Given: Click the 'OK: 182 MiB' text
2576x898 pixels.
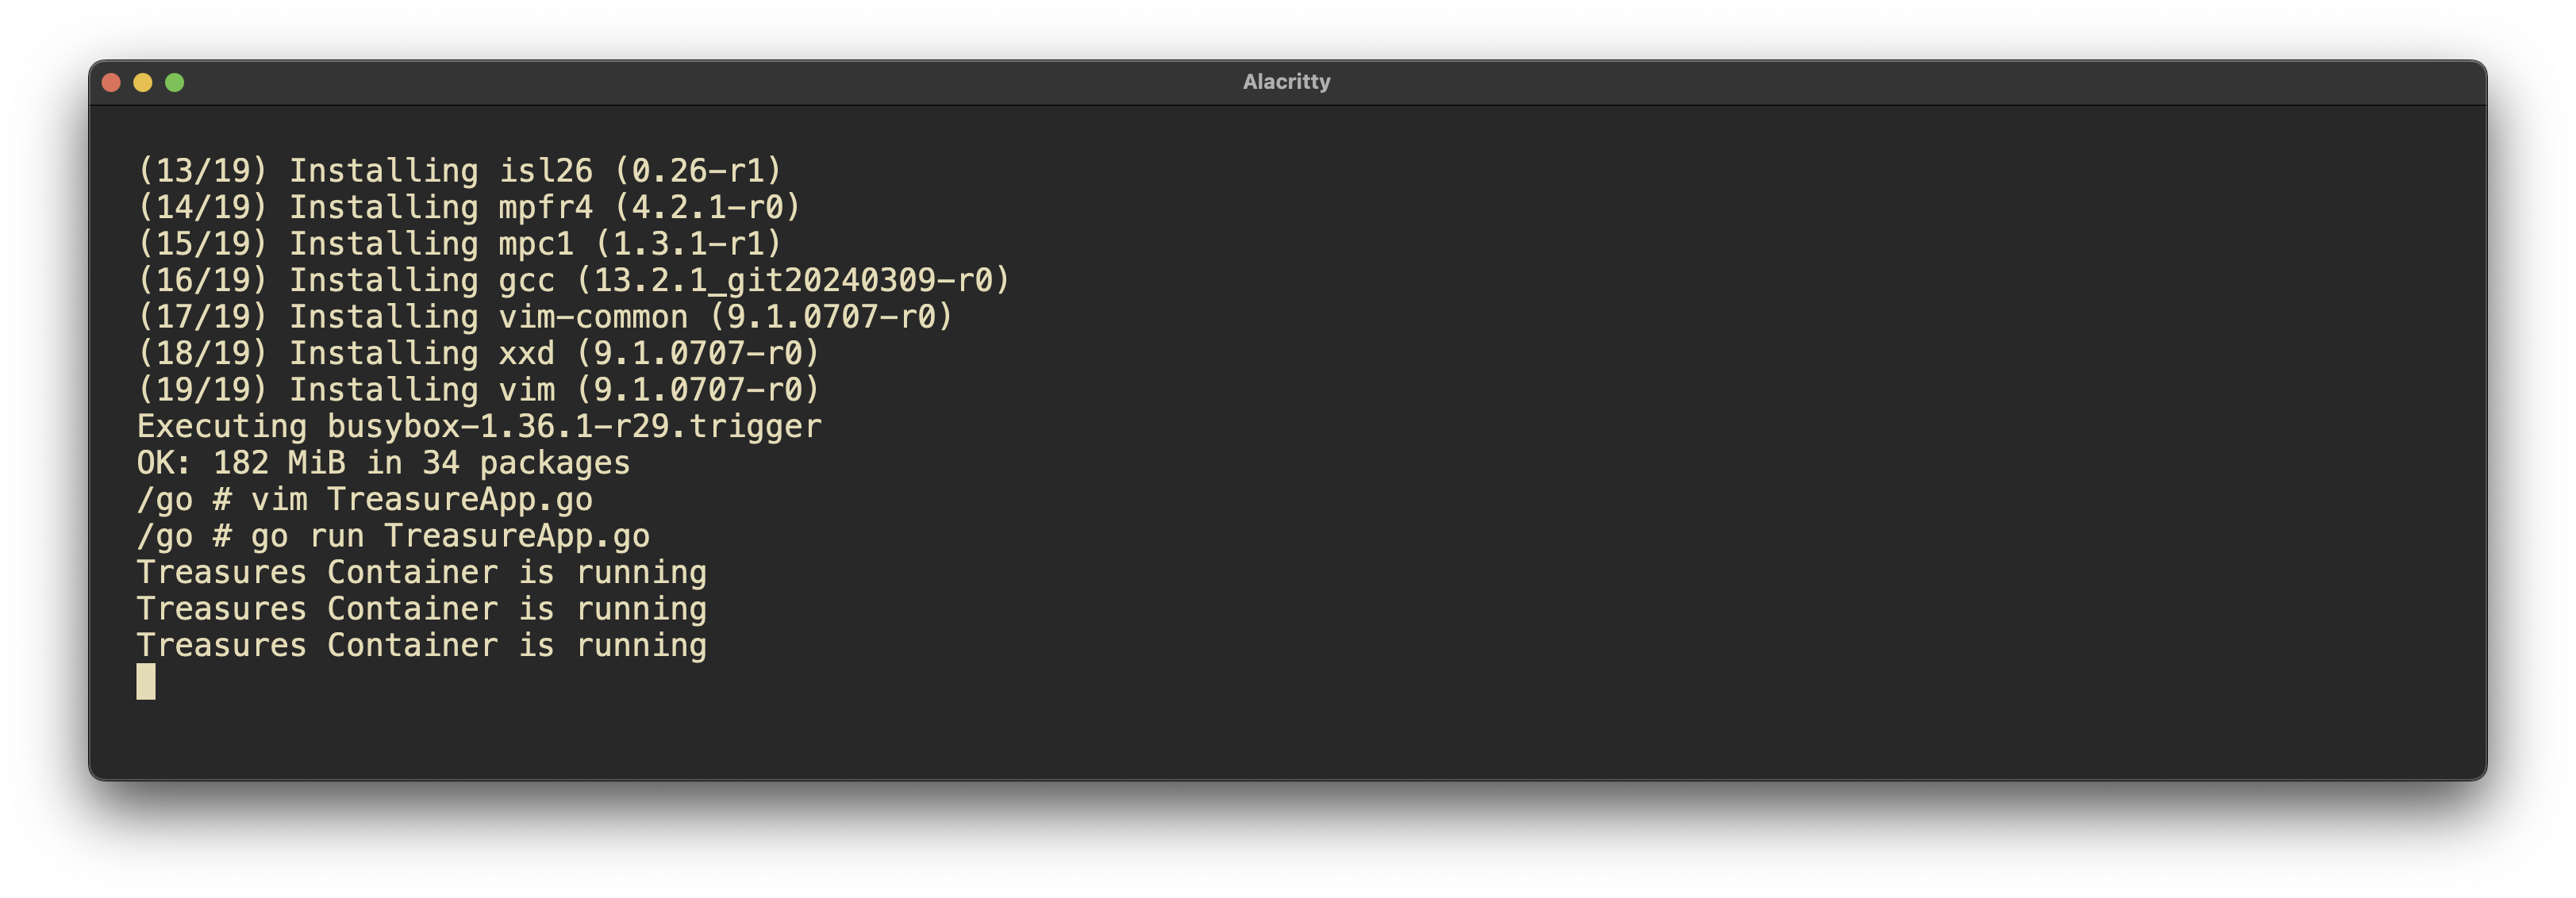Looking at the screenshot, I should (x=240, y=463).
